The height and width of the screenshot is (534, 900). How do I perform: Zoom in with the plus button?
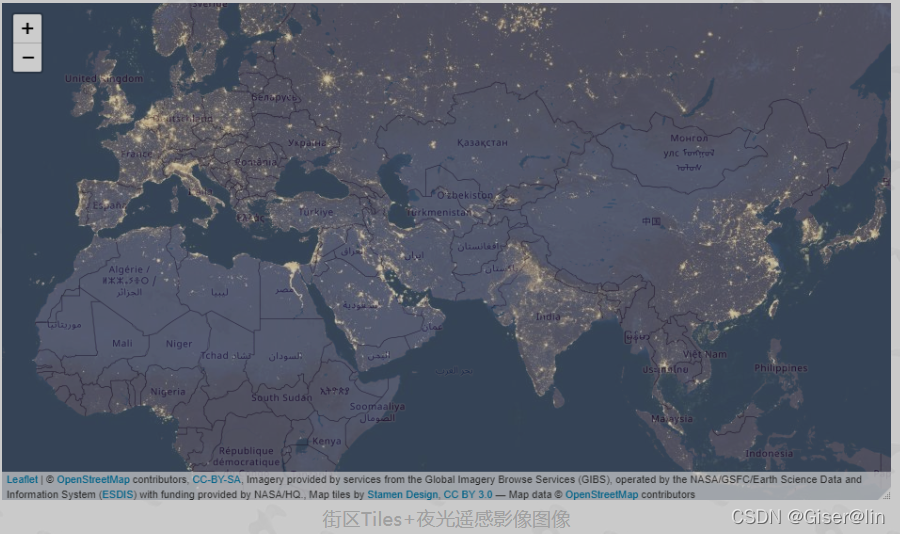[27, 28]
